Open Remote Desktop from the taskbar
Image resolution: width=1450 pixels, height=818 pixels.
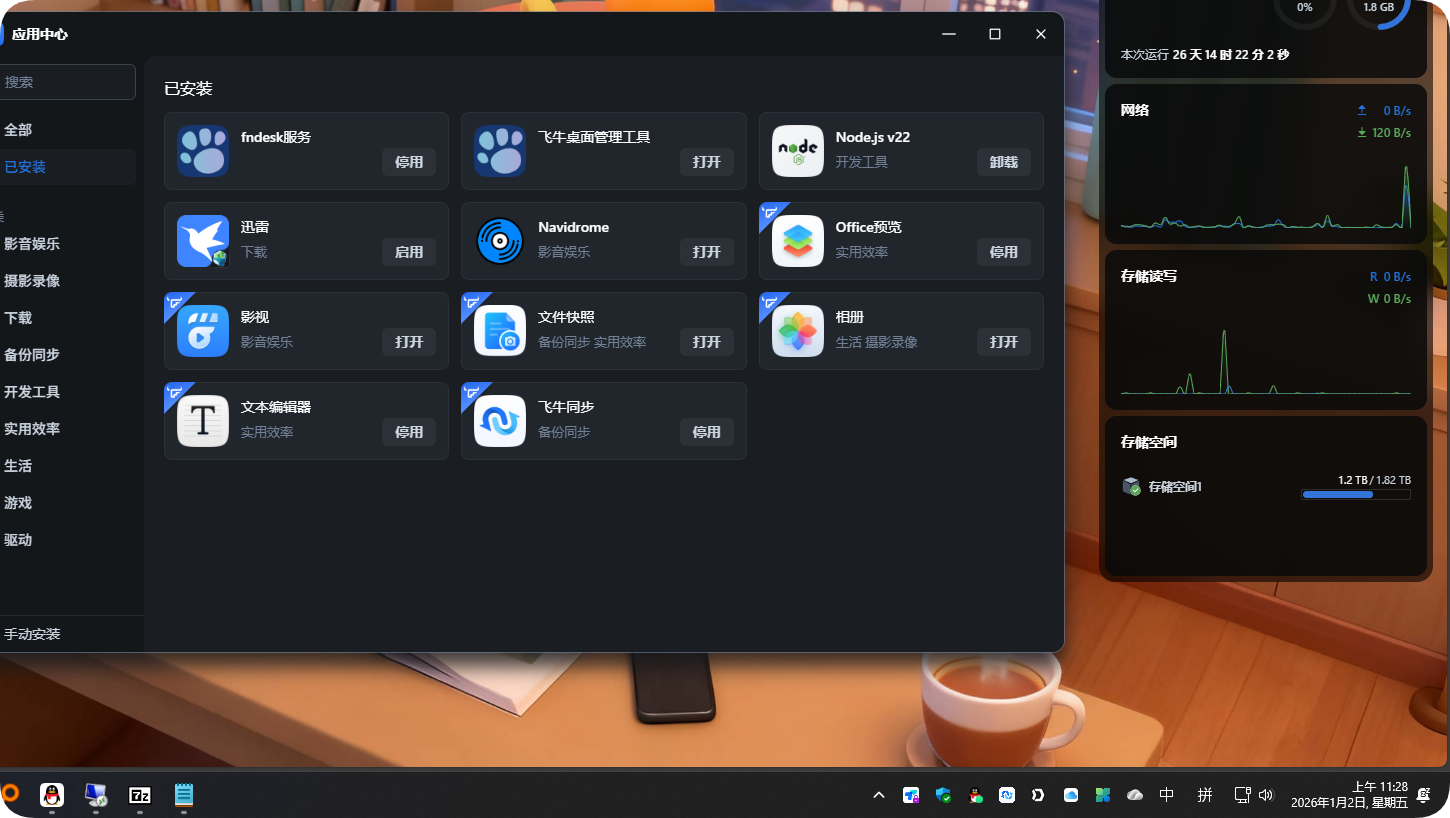pyautogui.click(x=96, y=795)
